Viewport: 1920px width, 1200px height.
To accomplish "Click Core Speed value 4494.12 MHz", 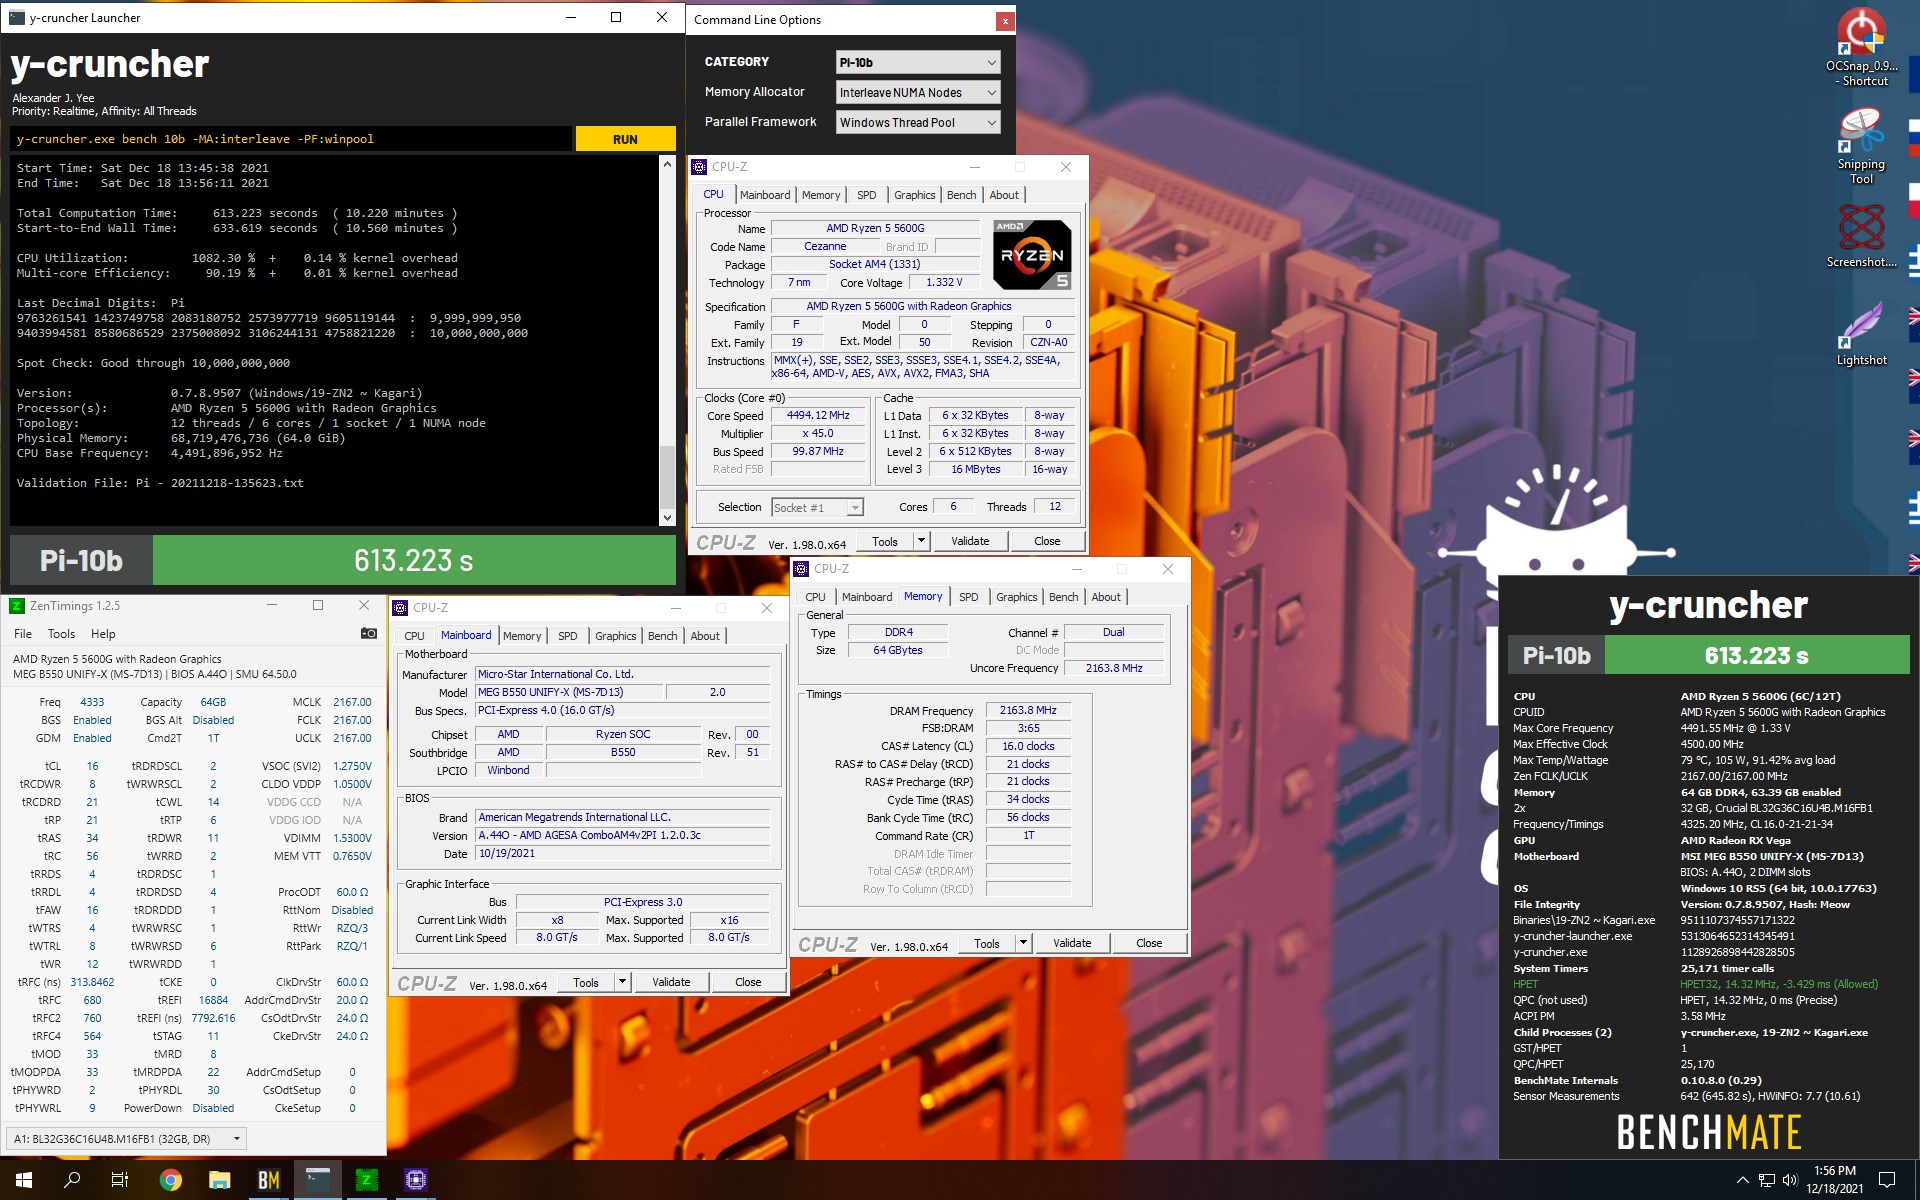I will click(x=817, y=415).
